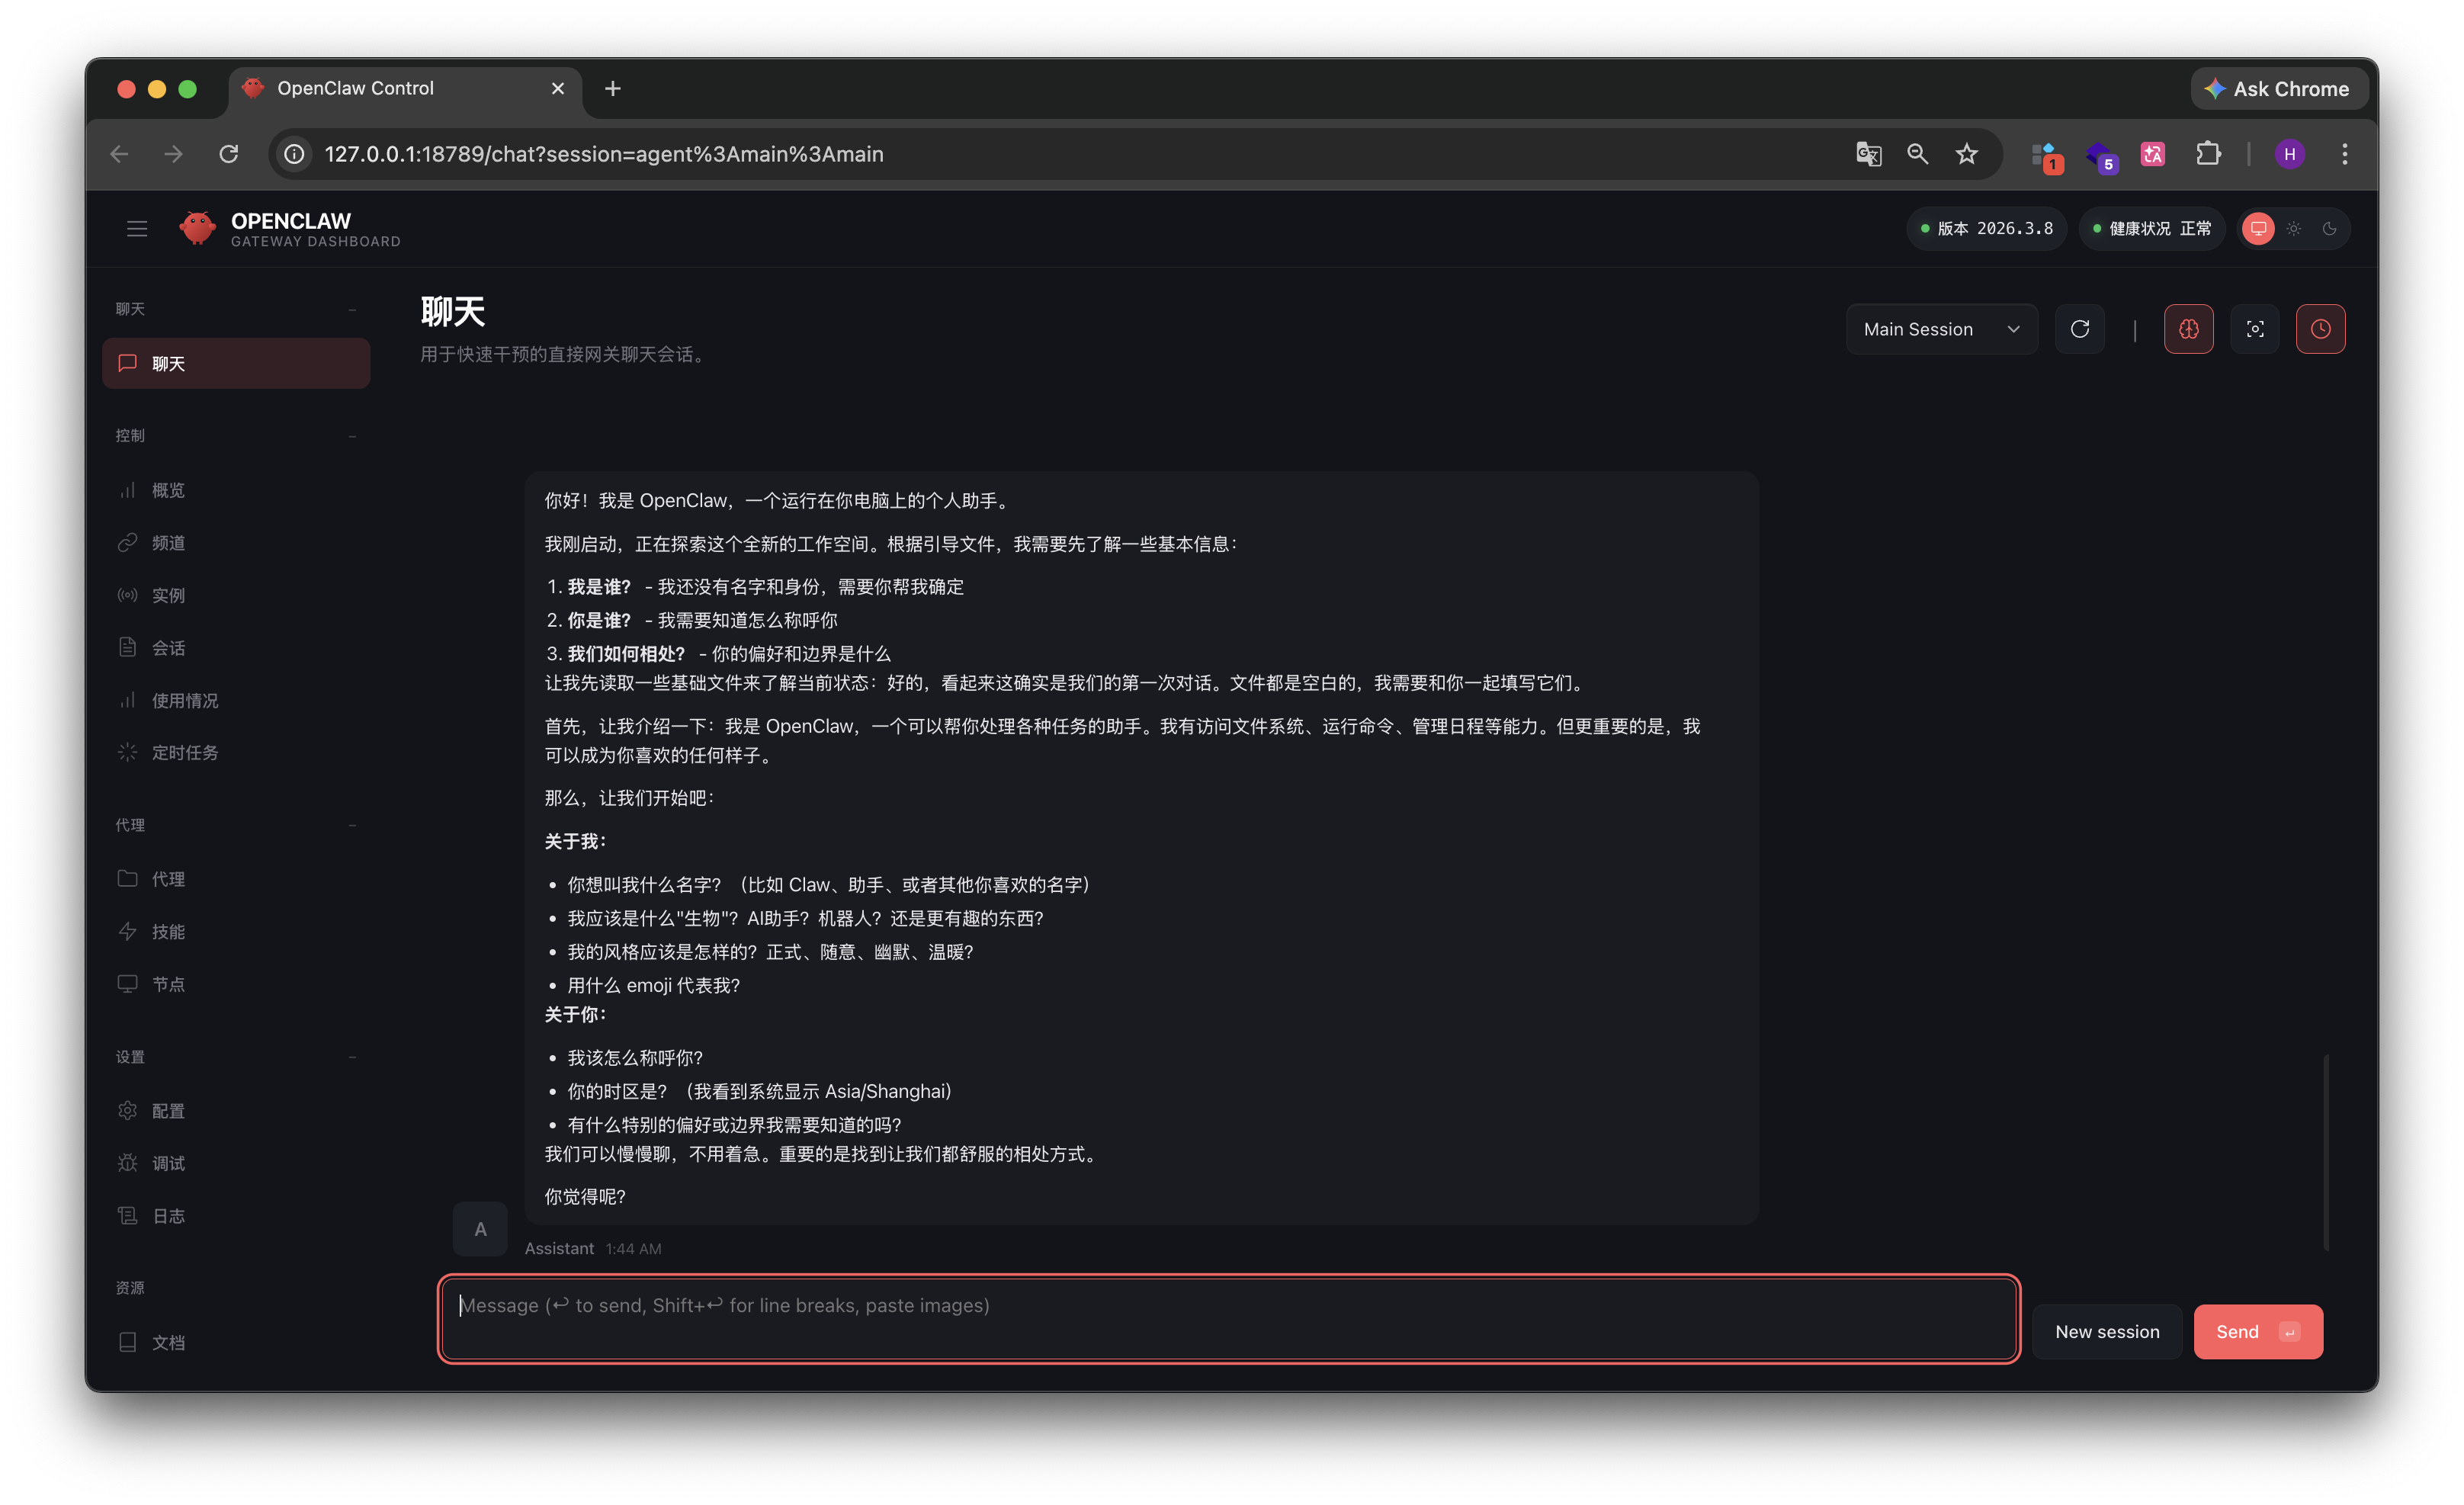Focus the Message input field
2464x1505 pixels.
(1228, 1317)
